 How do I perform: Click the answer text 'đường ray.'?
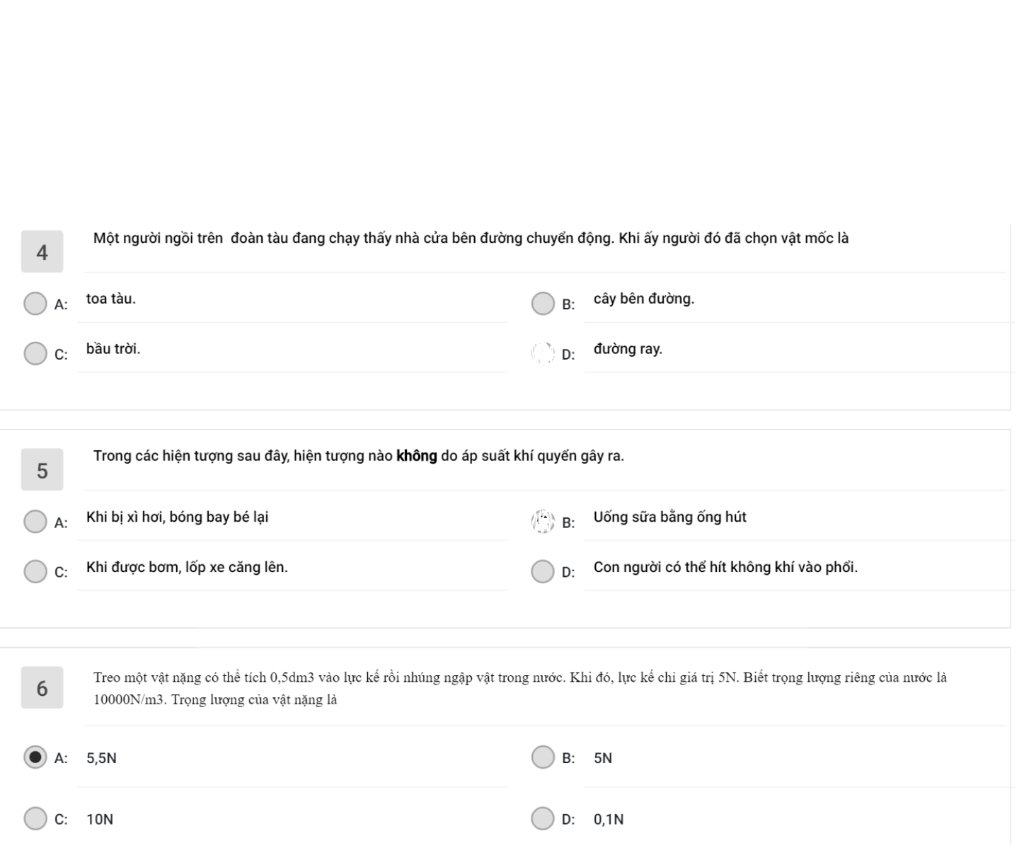628,349
